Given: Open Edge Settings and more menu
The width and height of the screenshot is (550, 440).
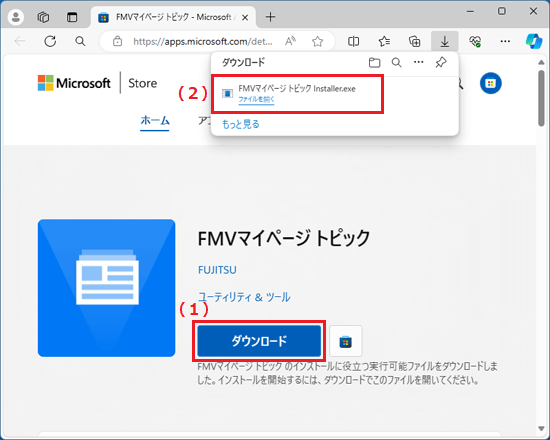Looking at the screenshot, I should 505,41.
